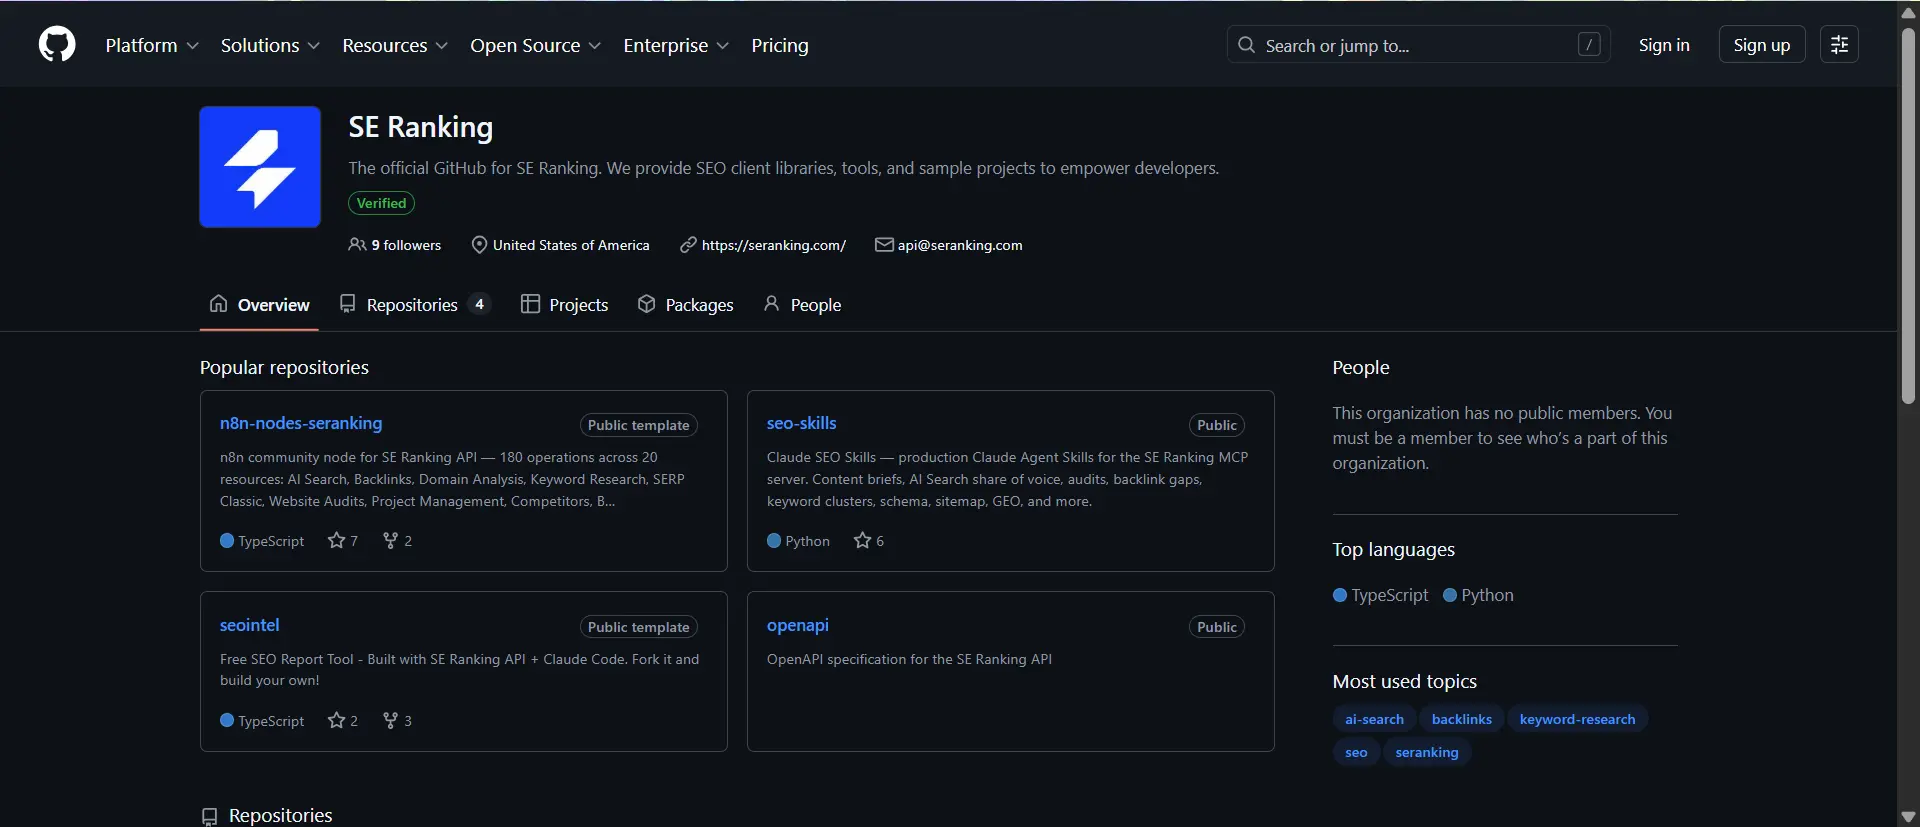Switch to the People tab
The height and width of the screenshot is (827, 1920).
802,305
